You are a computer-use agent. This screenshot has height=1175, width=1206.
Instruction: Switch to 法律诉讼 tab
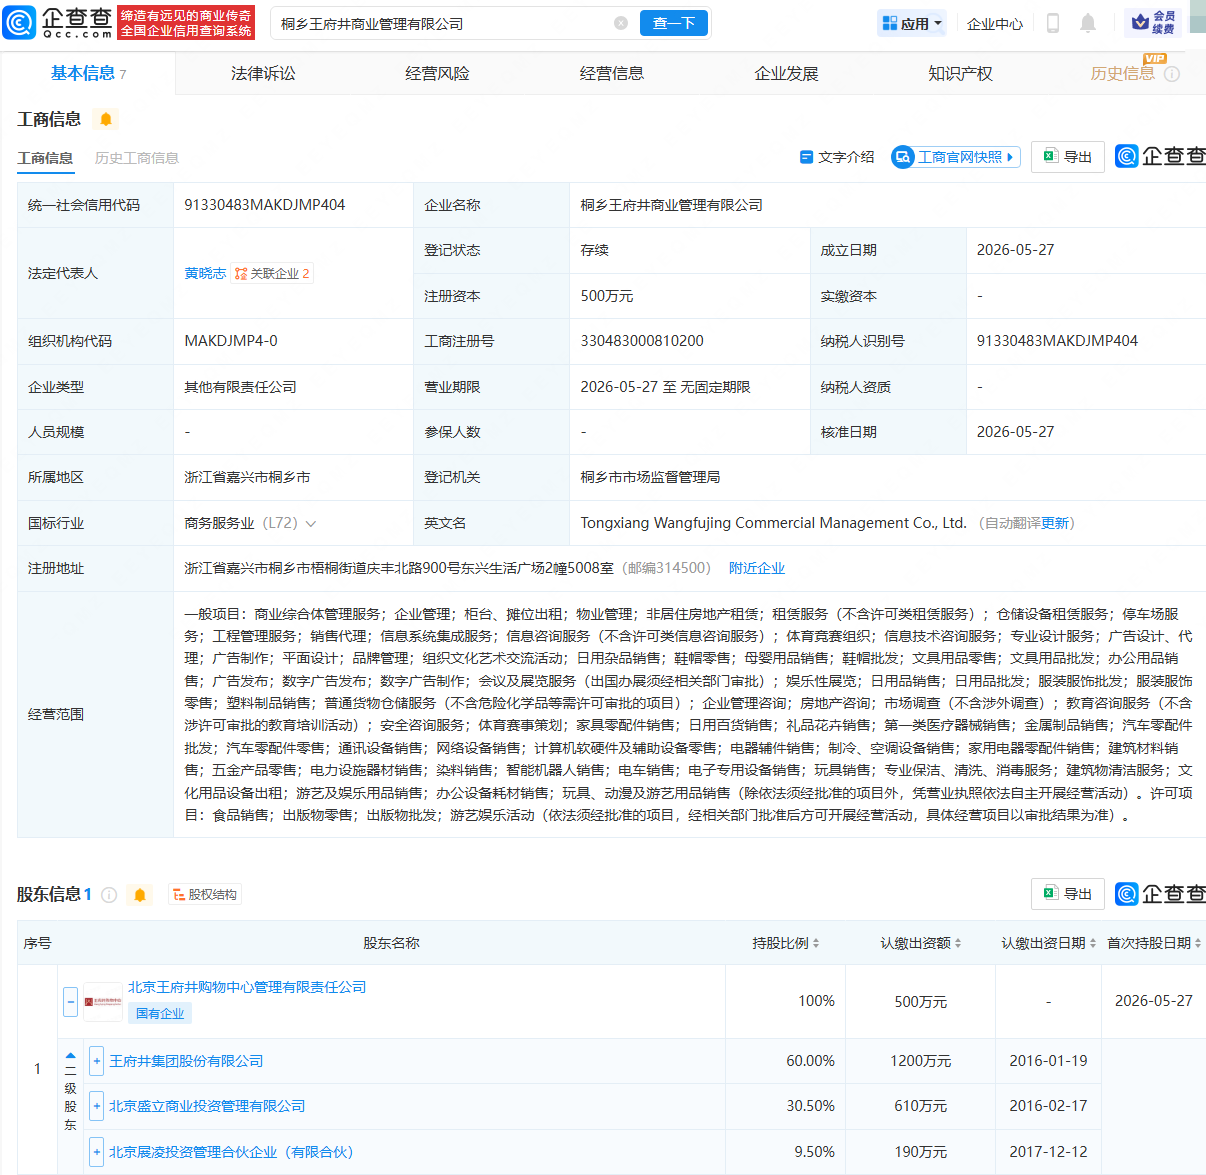263,73
